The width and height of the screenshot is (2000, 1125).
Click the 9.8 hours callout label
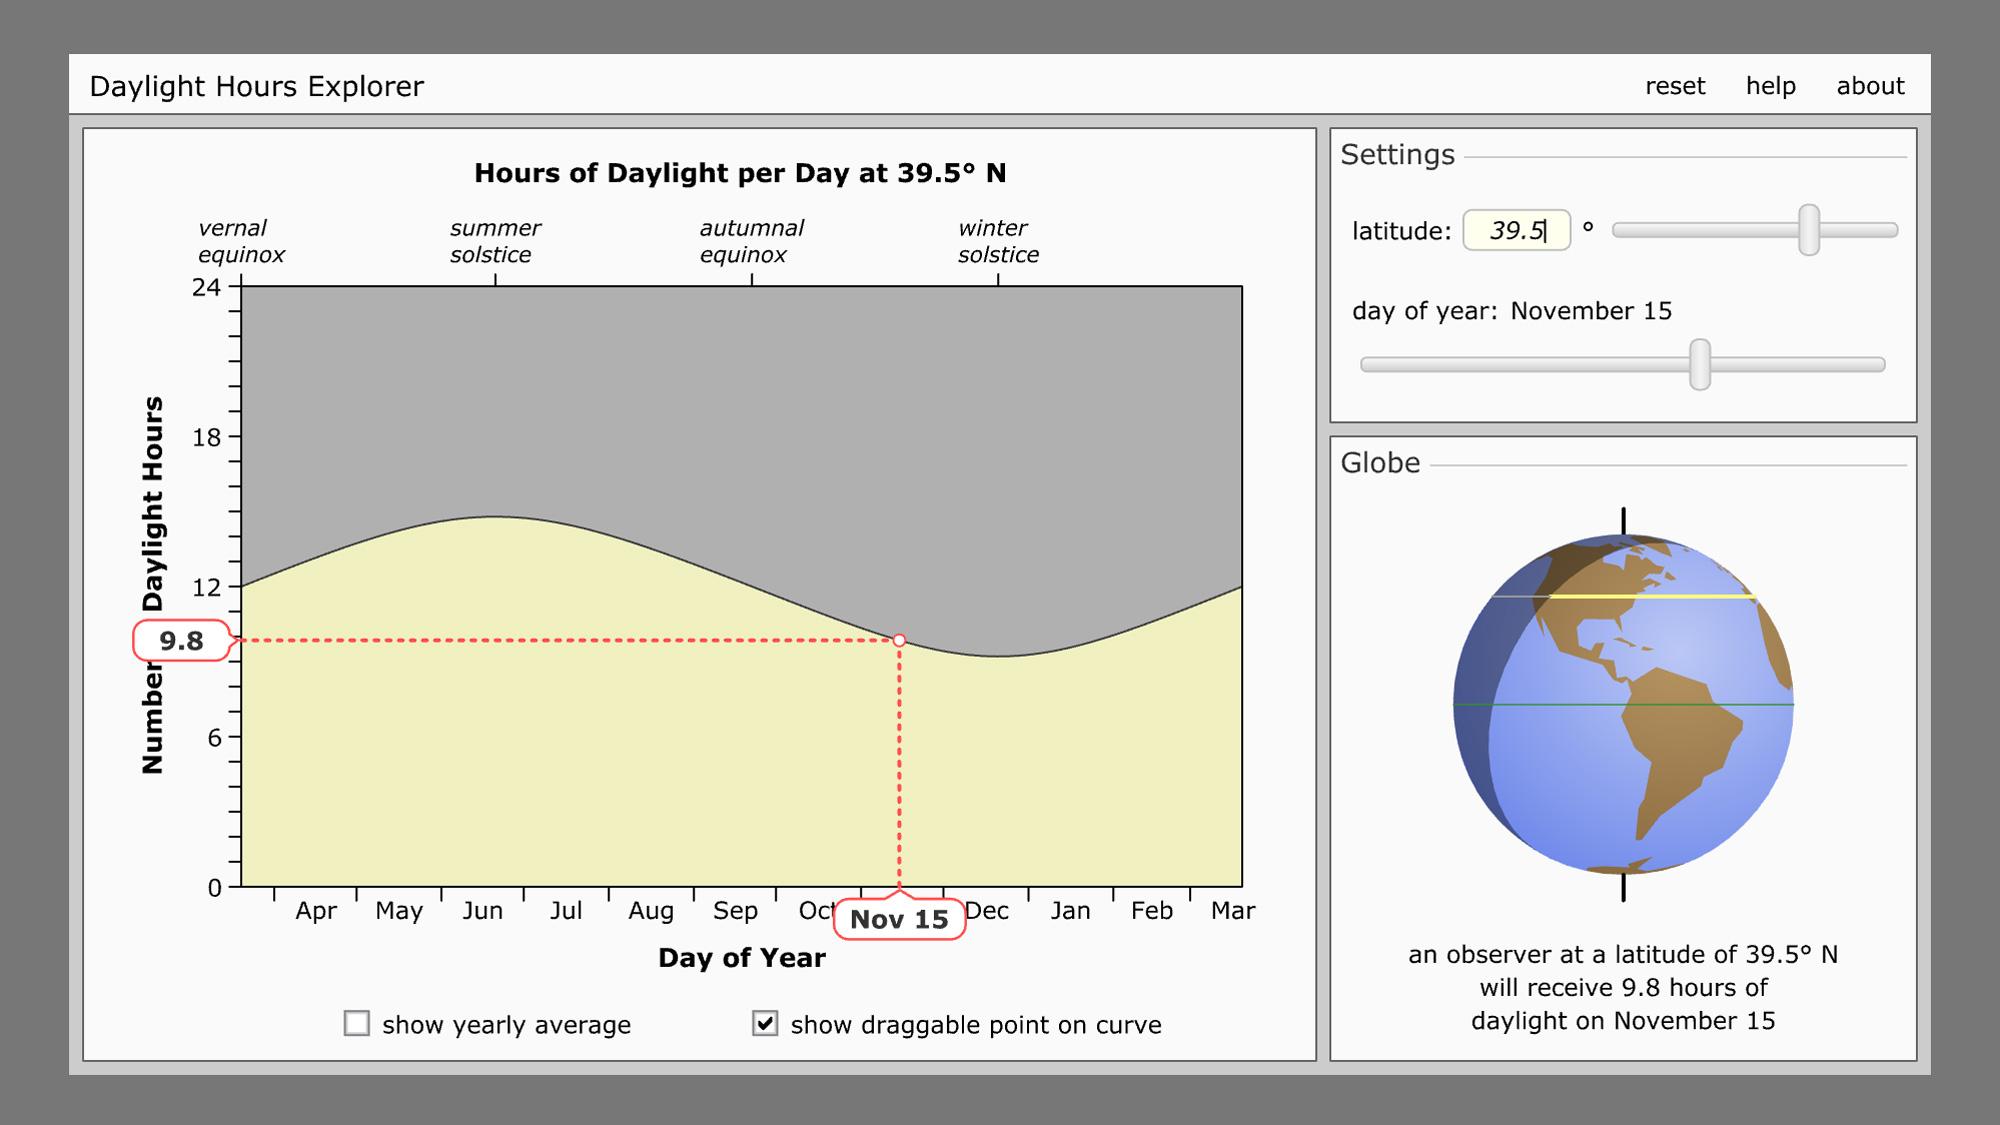[x=183, y=641]
